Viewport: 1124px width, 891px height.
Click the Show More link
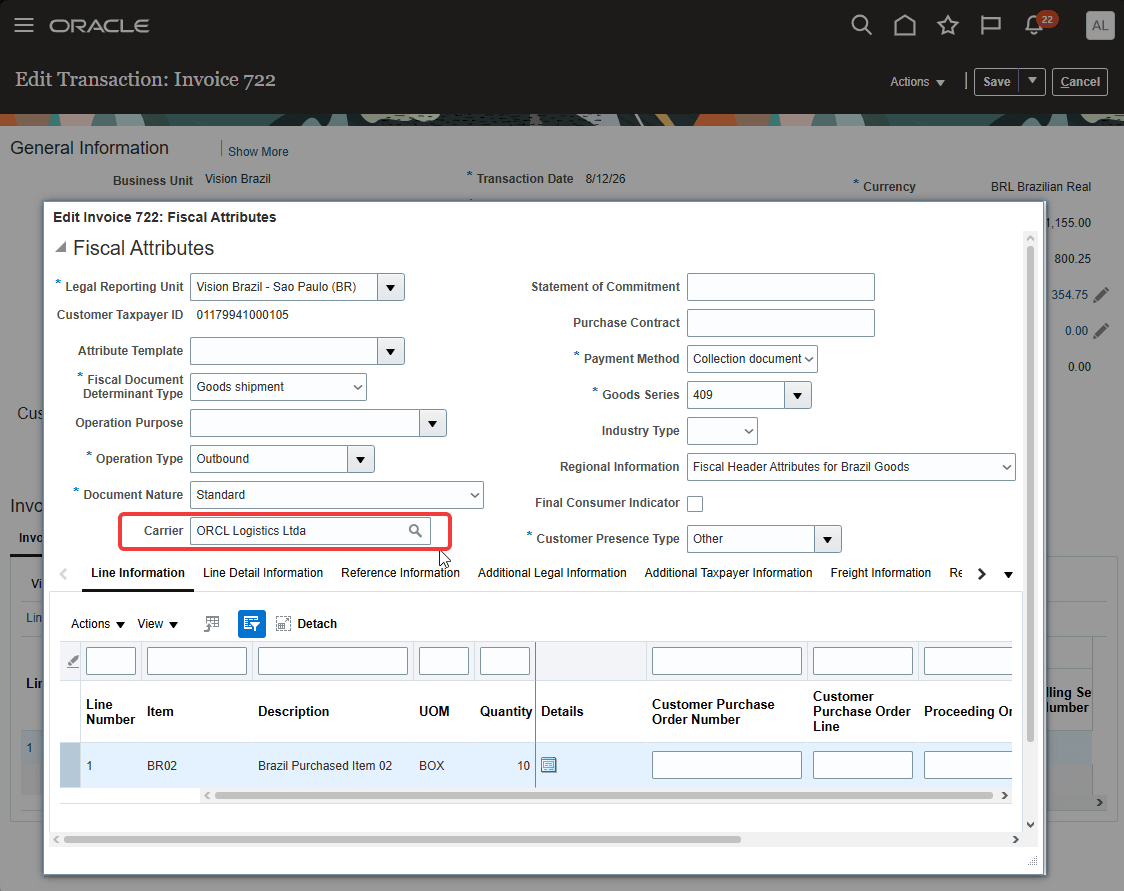258,151
